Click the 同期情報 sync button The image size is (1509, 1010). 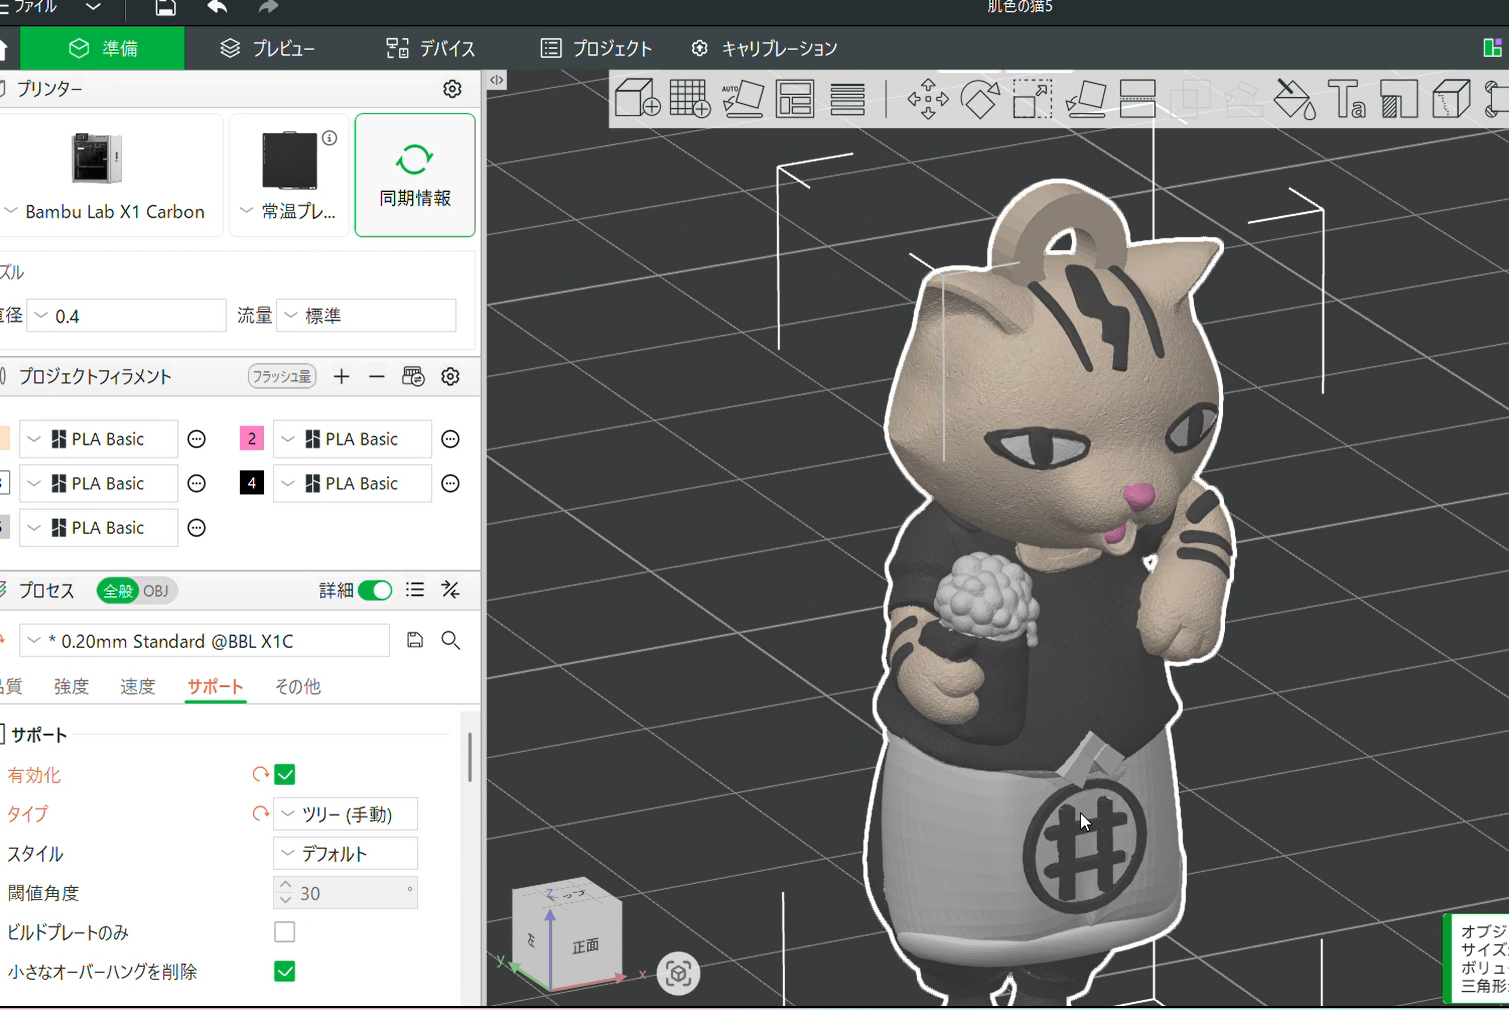tap(415, 175)
